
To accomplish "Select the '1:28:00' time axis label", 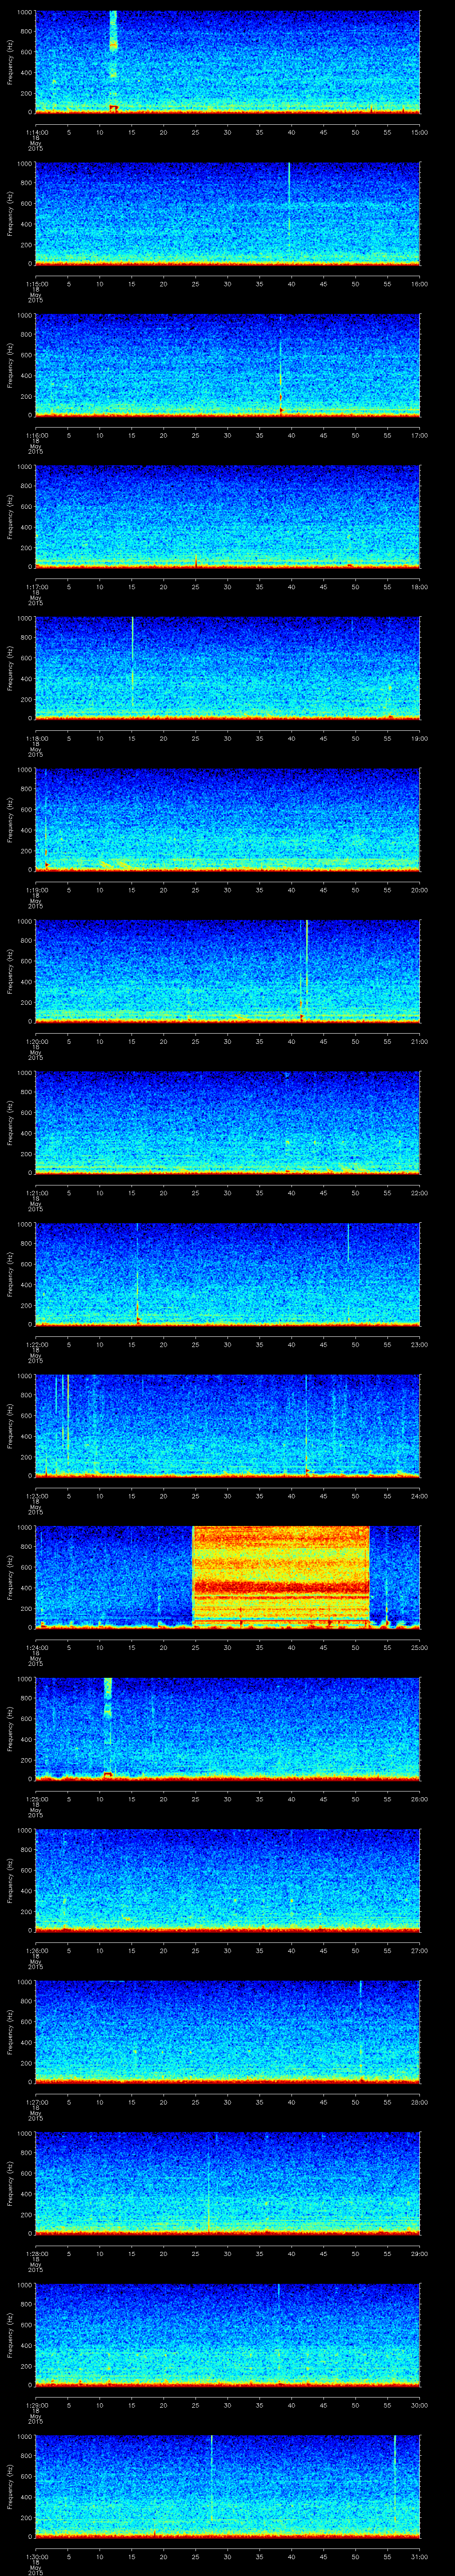I will pyautogui.click(x=36, y=2253).
